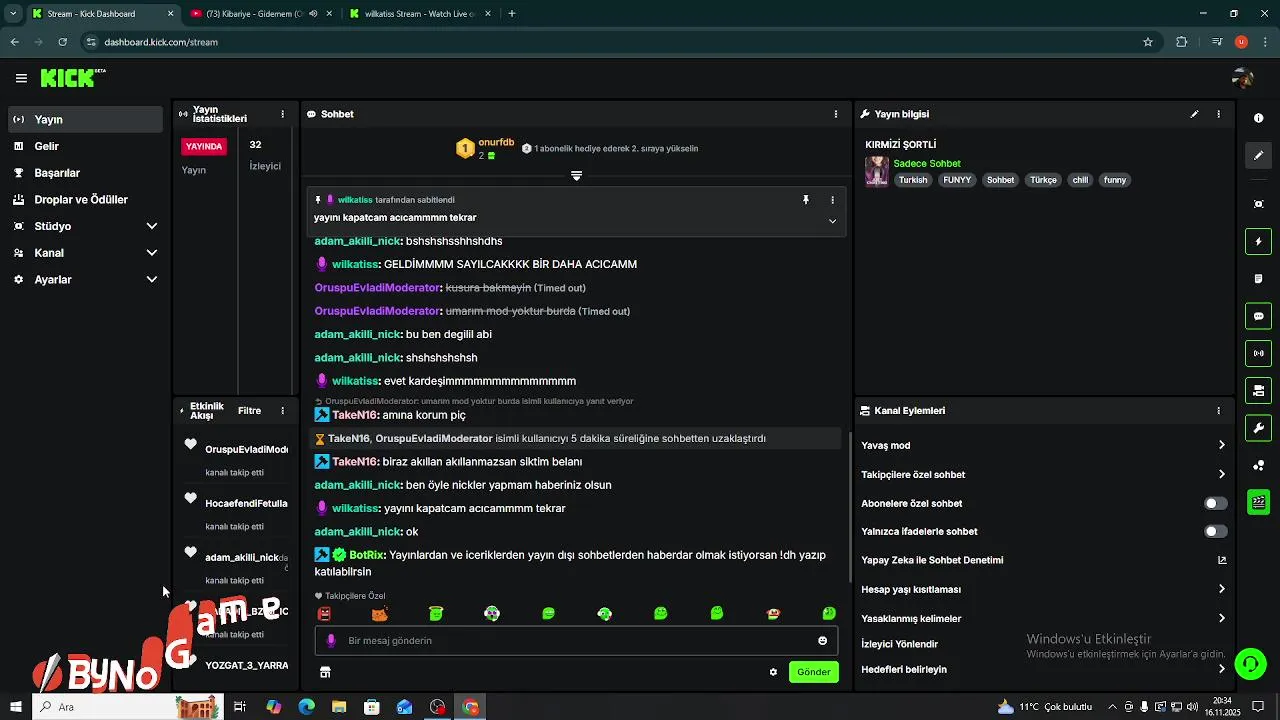This screenshot has height=720, width=1280.
Task: Click username adam_akilli_nick in the bshshshsshhshdhs message
Action: (x=357, y=241)
